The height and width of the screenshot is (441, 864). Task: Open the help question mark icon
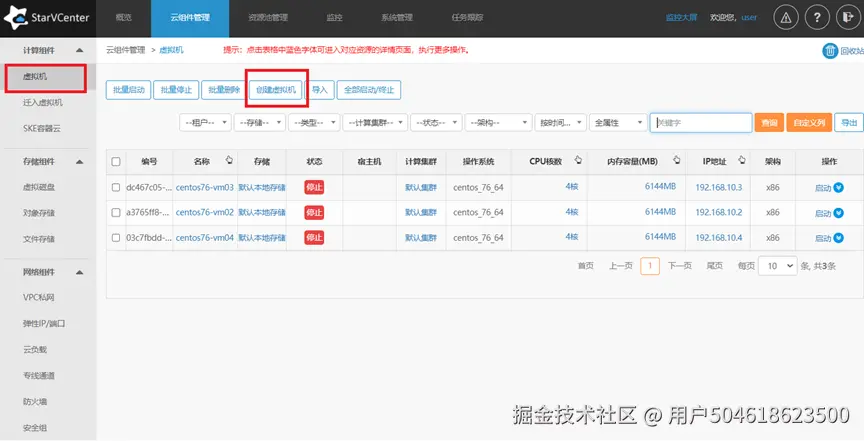pos(817,18)
